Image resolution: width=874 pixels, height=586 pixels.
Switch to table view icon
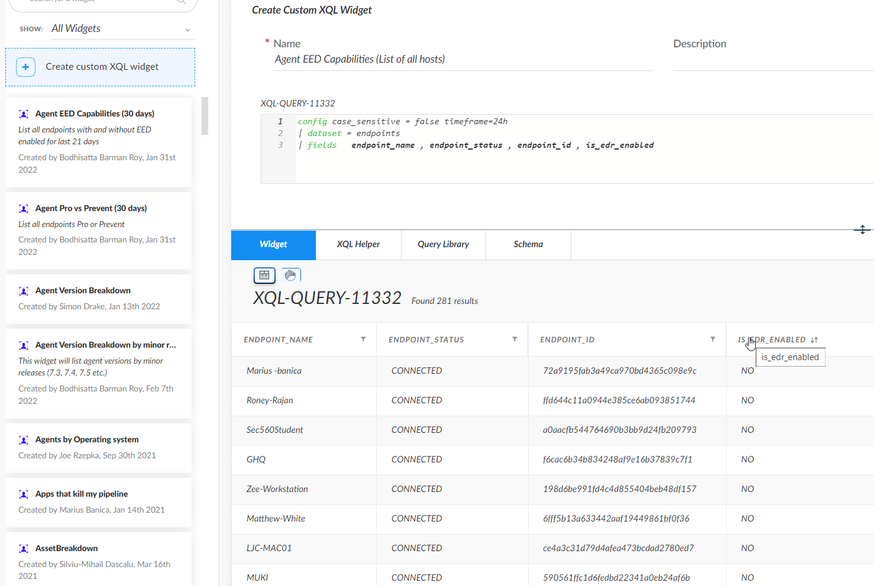[x=264, y=275]
